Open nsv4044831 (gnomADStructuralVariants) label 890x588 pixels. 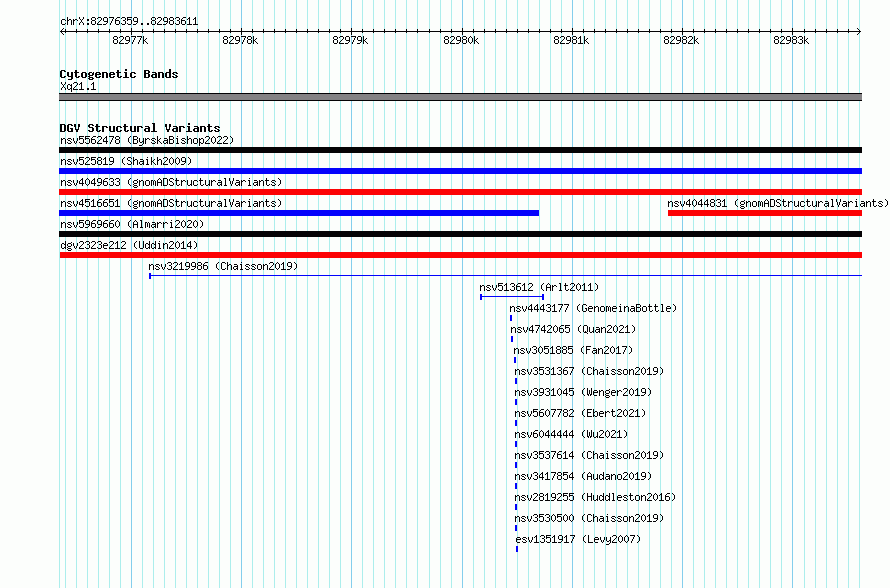point(778,203)
